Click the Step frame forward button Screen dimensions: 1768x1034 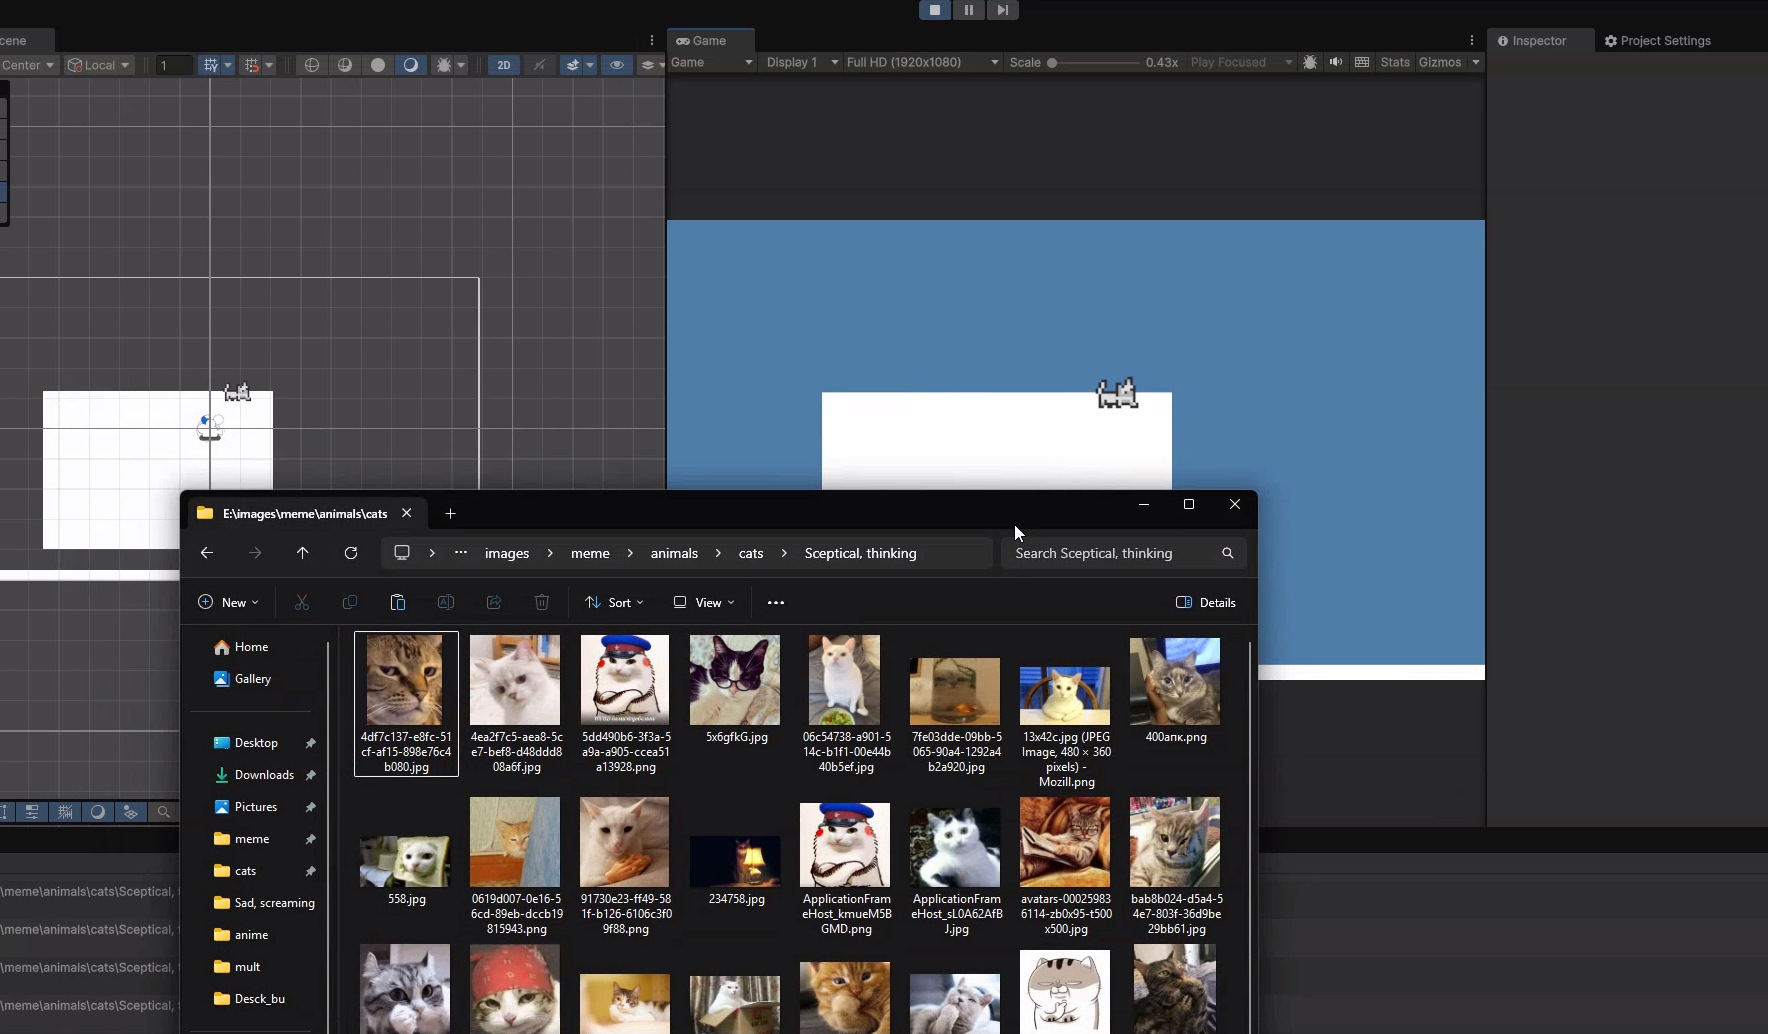pyautogui.click(x=1002, y=10)
